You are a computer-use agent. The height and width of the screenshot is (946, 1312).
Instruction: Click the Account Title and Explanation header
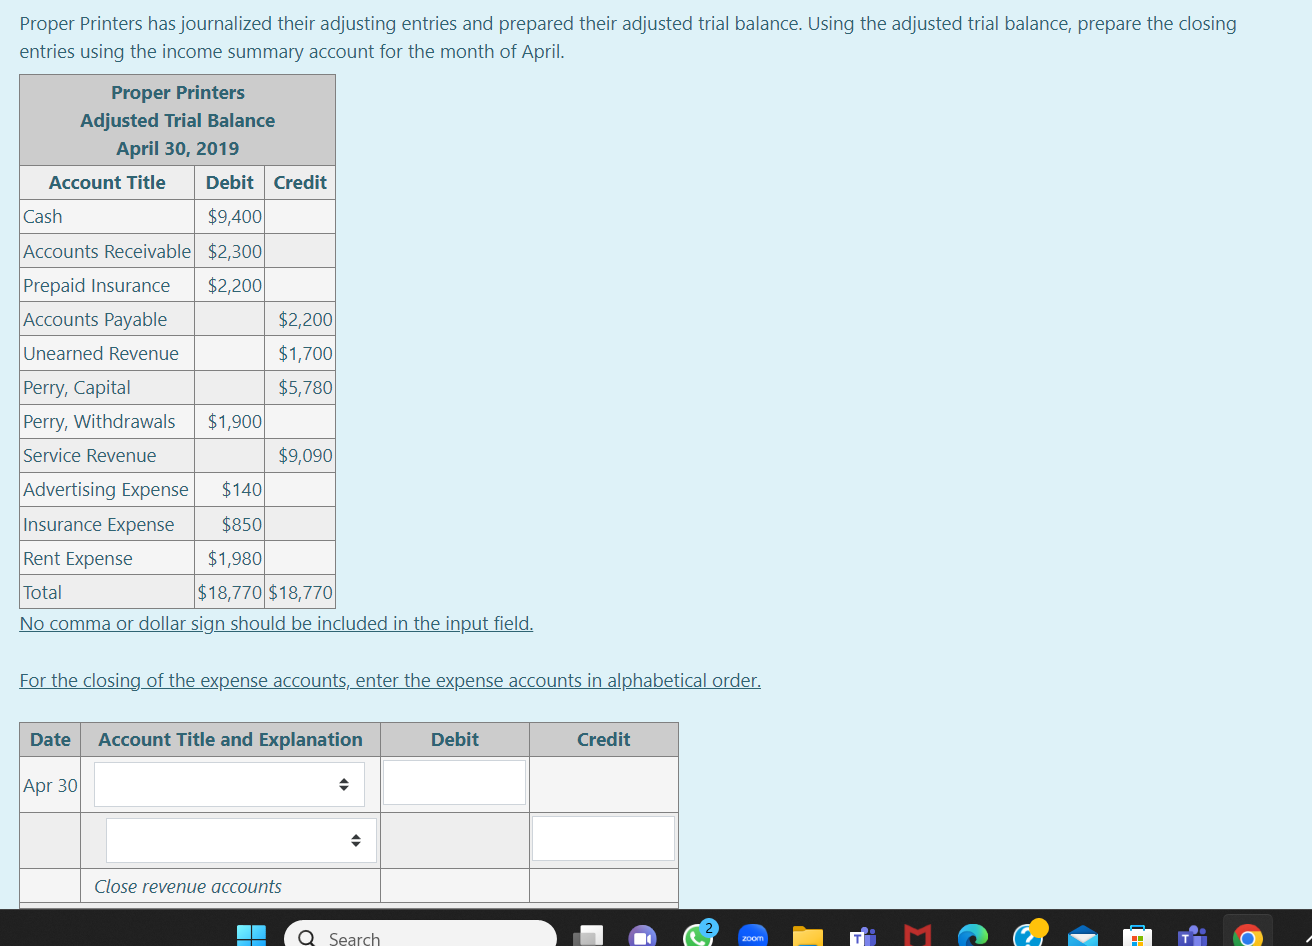pos(230,739)
